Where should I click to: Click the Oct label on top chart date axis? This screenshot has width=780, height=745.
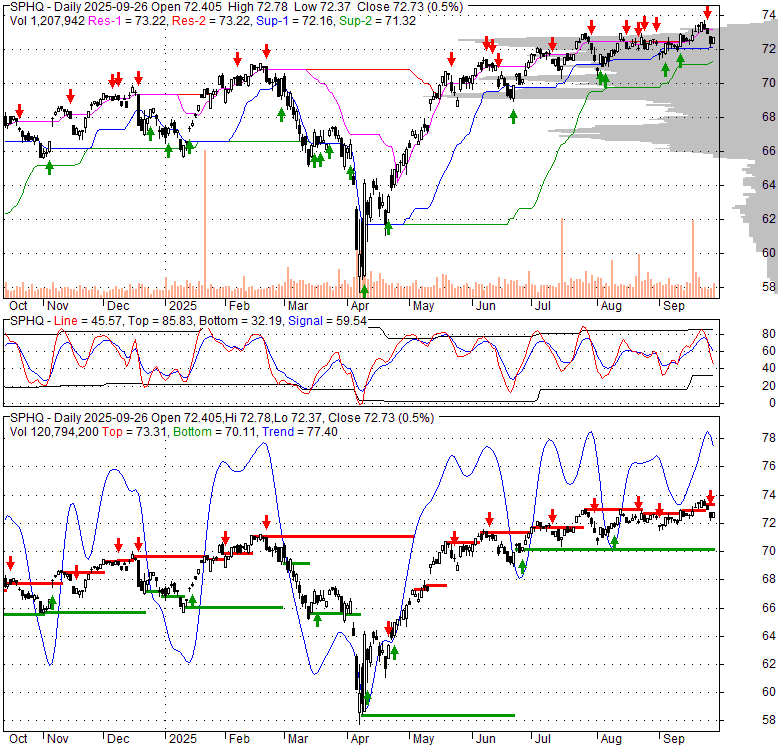18,306
